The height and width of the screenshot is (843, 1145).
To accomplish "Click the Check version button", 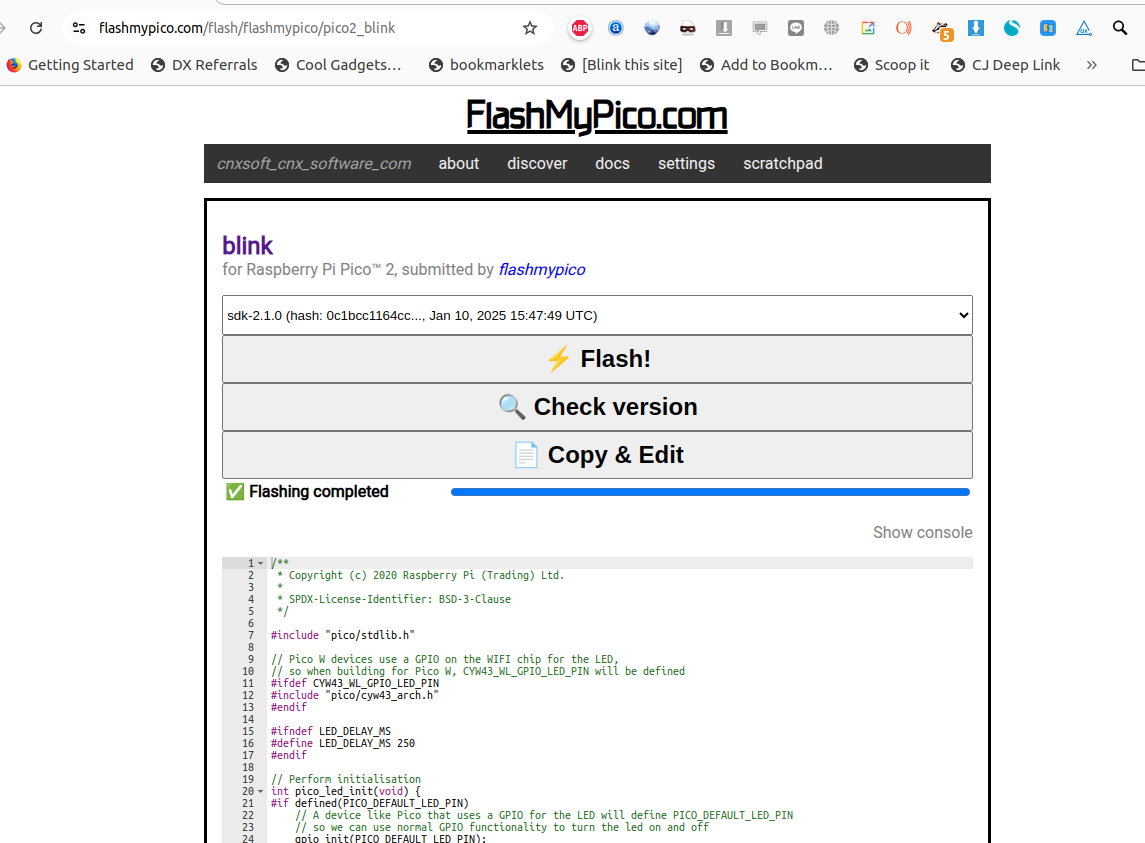I will tap(597, 407).
